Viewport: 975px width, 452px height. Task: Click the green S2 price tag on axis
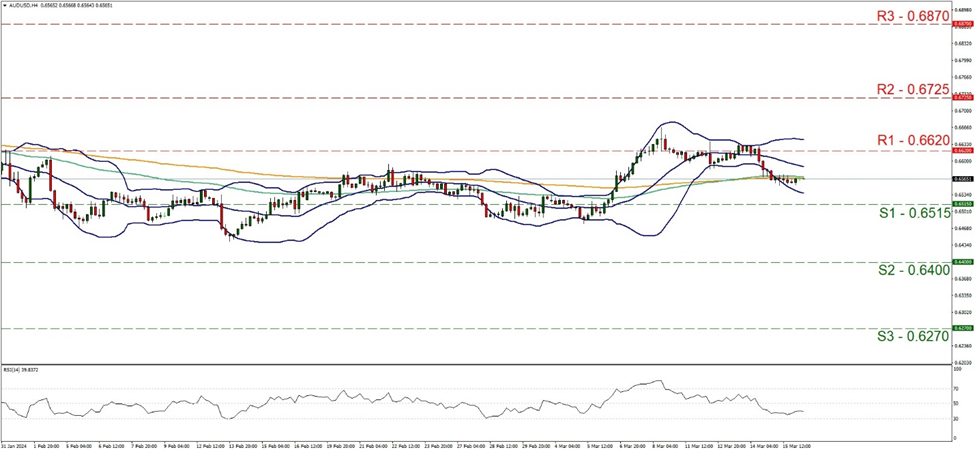964,262
